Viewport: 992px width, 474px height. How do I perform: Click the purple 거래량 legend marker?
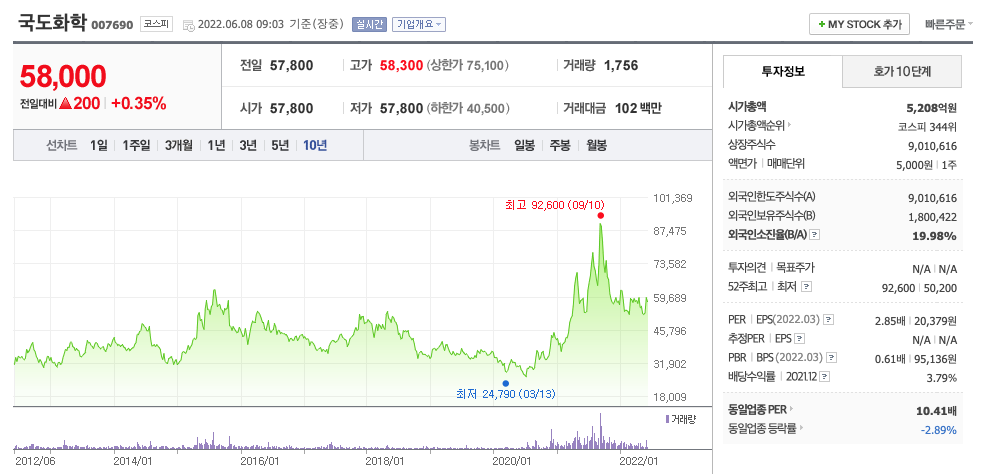(x=667, y=419)
